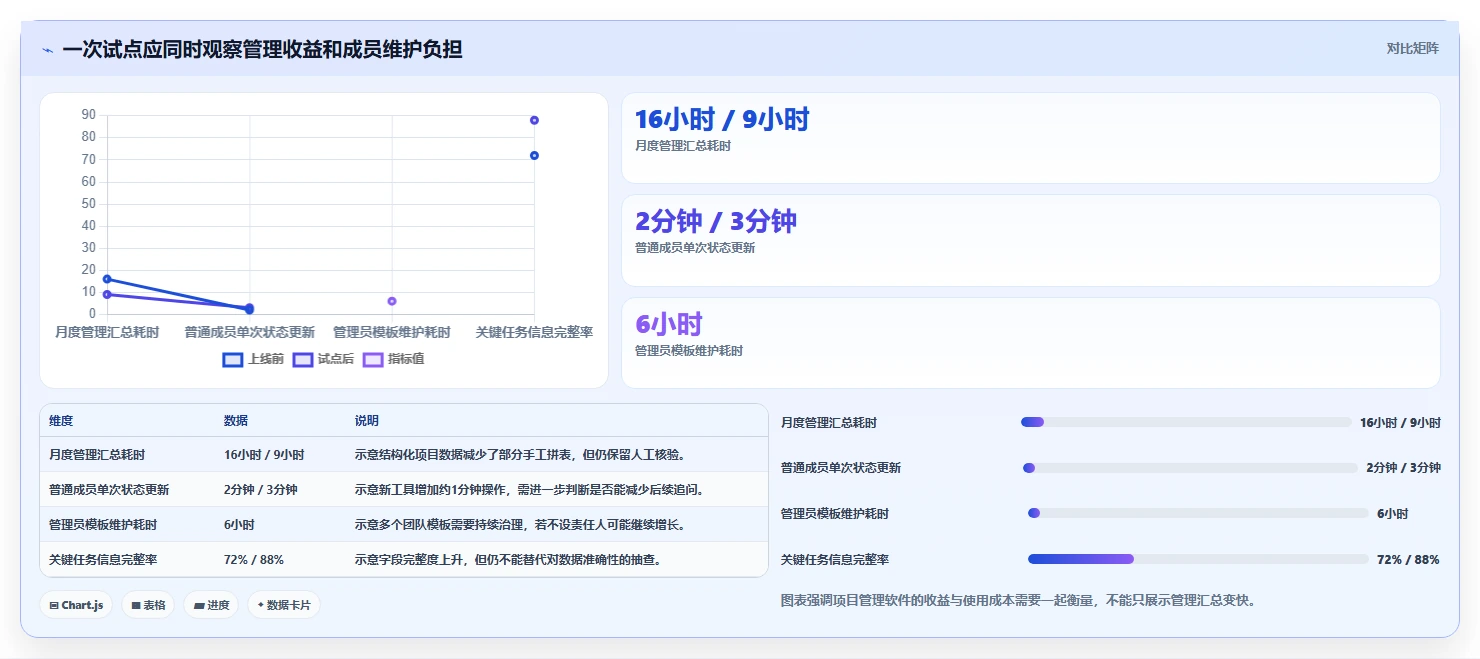Image resolution: width=1480 pixels, height=659 pixels.
Task: Click the 进度 tag icon
Action: click(x=199, y=606)
